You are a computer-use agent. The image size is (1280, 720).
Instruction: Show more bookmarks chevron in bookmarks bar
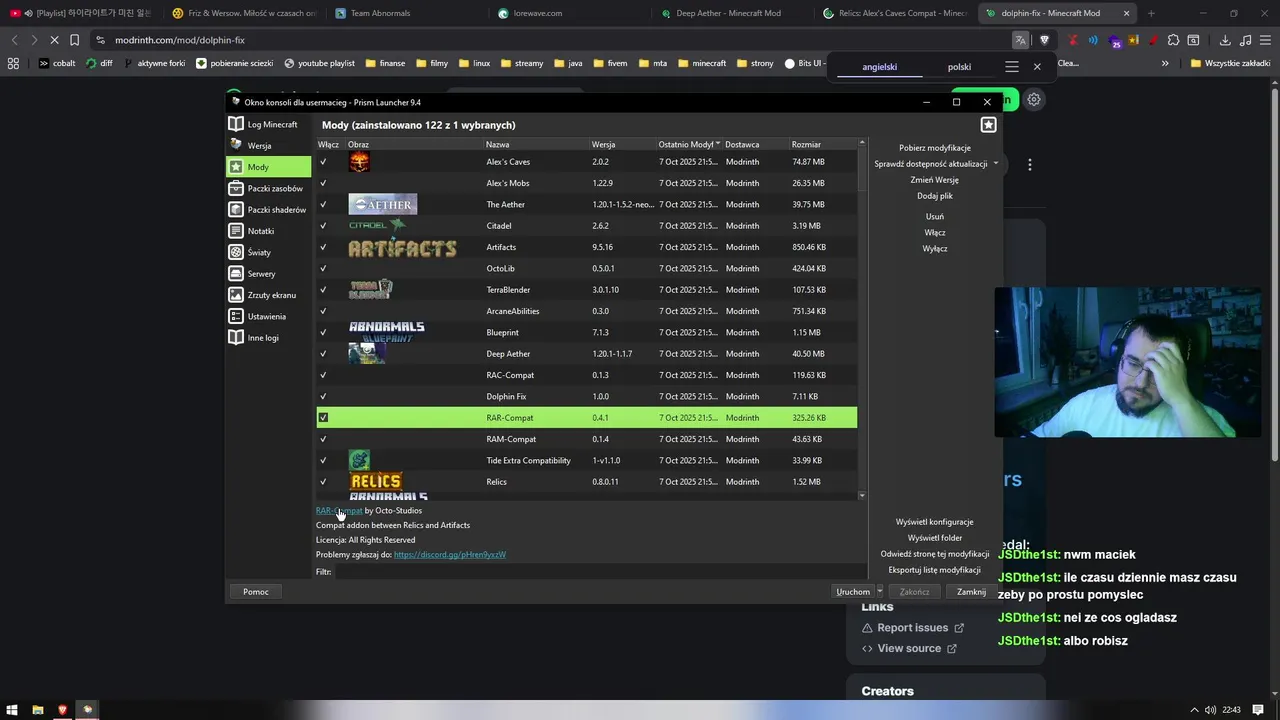(x=1165, y=63)
